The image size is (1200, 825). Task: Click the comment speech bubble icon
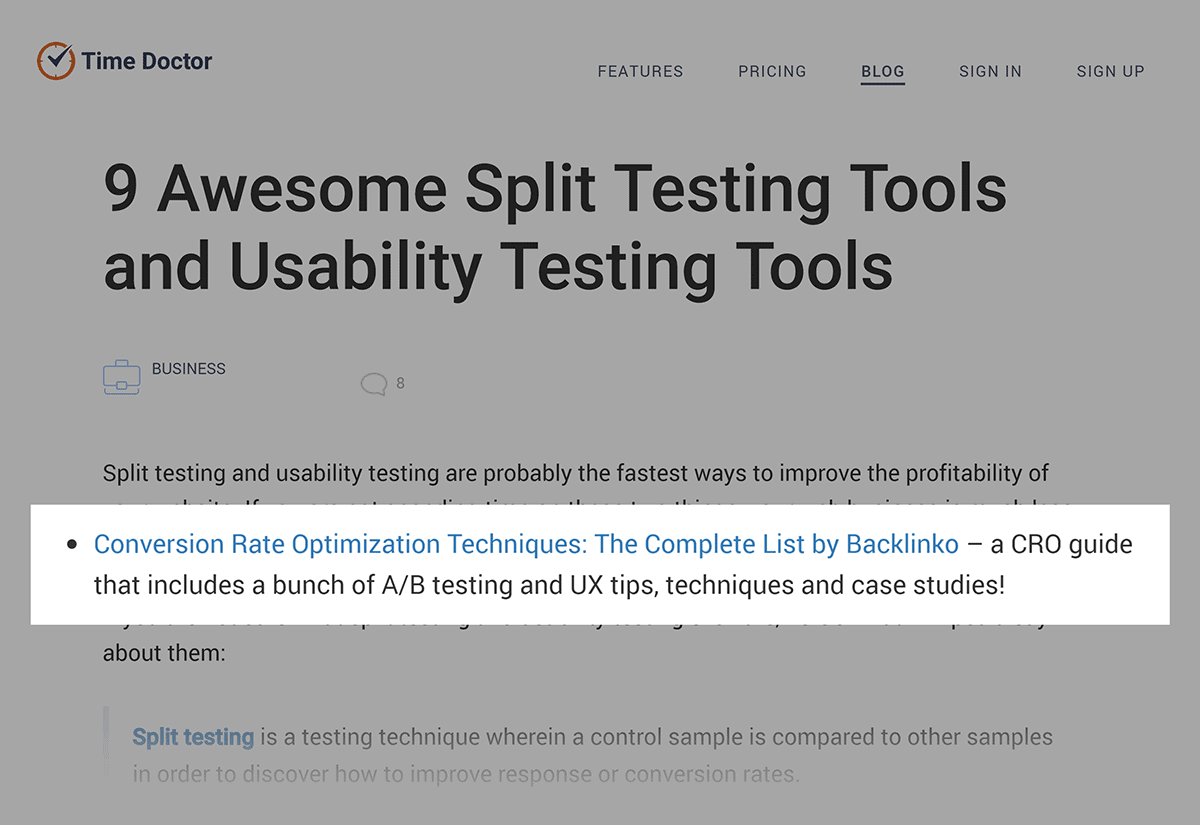[x=373, y=384]
